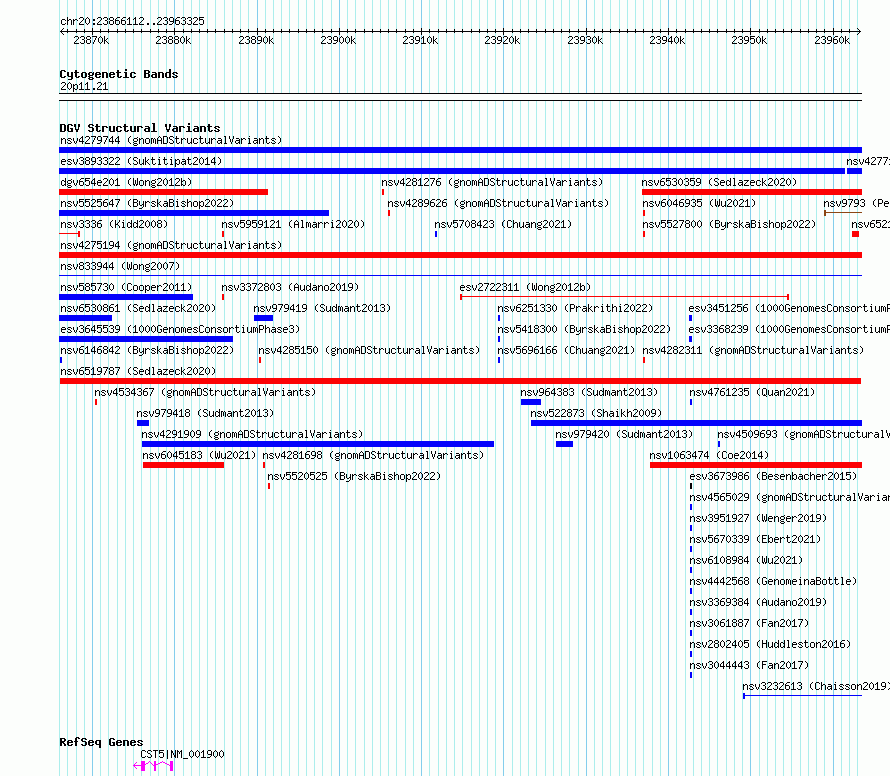Screen dimensions: 890x776
Task: Select nsv5520525 (ByrskaBishop2022) label
Action: [x=354, y=476]
